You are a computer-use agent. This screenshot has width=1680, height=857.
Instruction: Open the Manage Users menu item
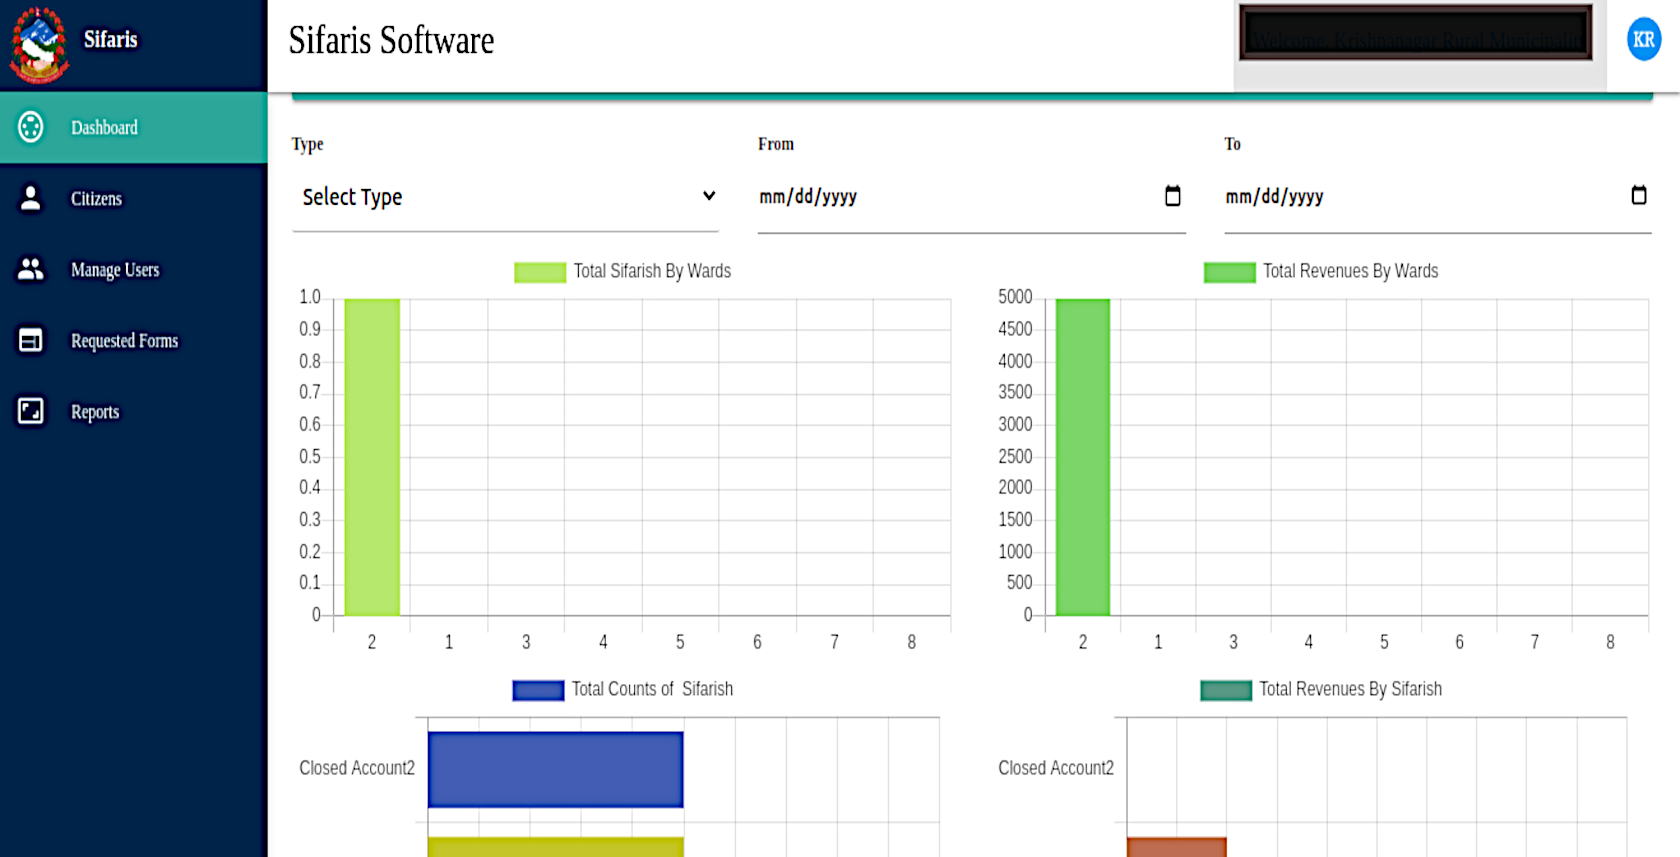(x=134, y=269)
